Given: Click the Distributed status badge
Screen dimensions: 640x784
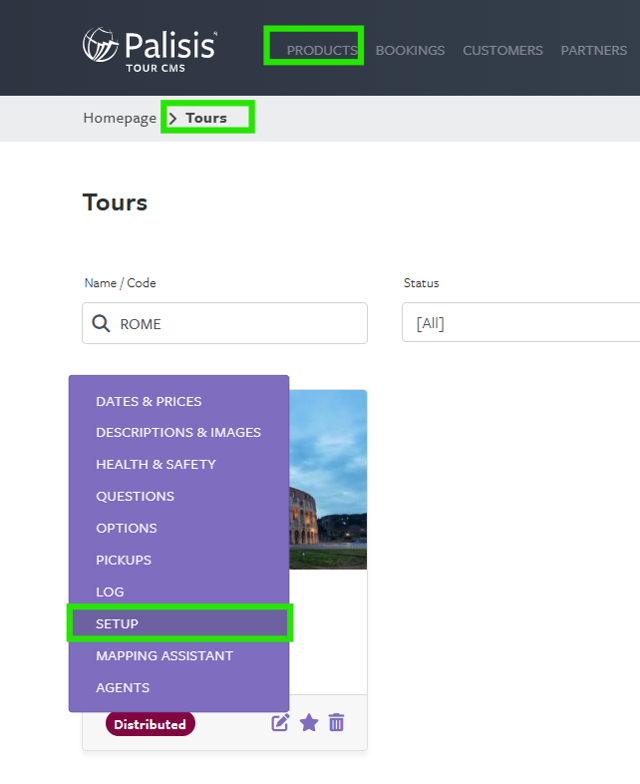Looking at the screenshot, I should [150, 724].
